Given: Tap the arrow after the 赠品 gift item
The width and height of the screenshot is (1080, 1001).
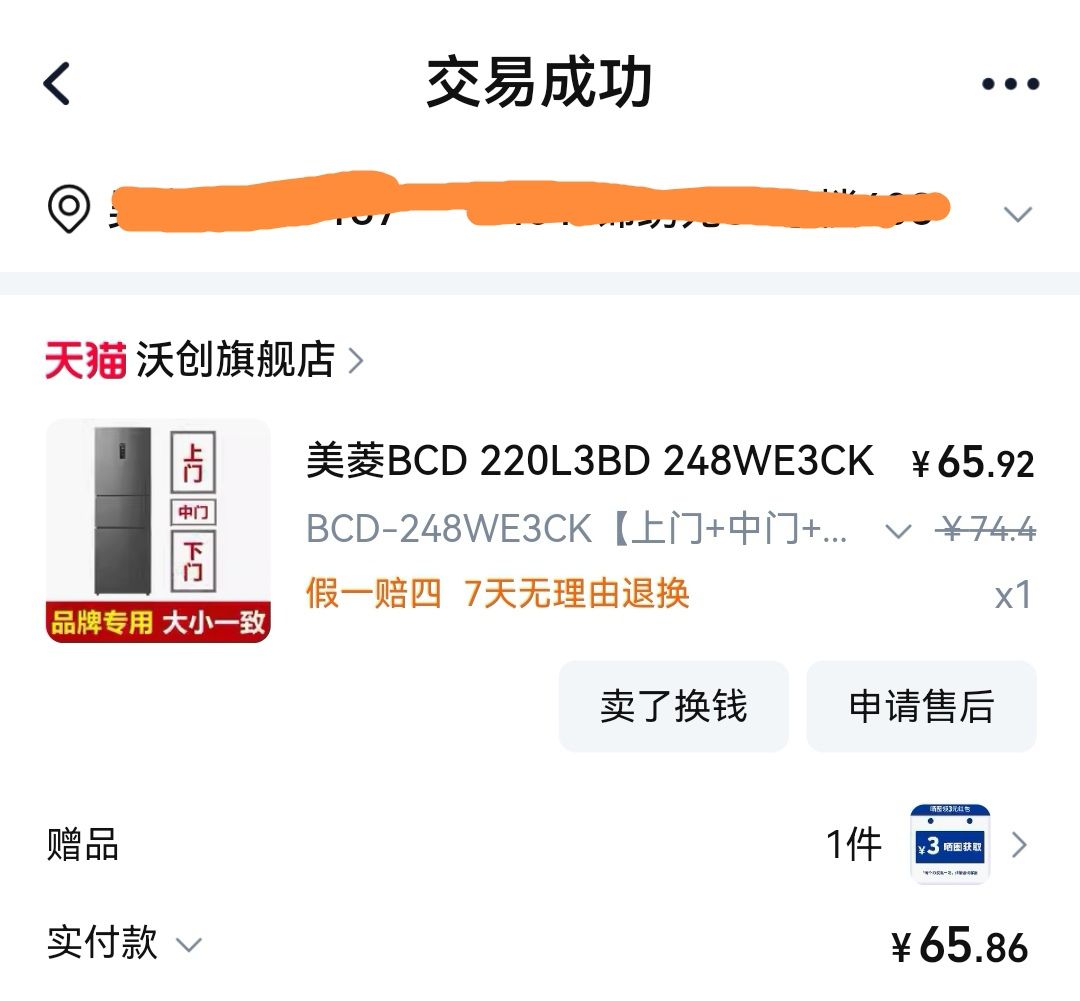Looking at the screenshot, I should coord(1019,845).
